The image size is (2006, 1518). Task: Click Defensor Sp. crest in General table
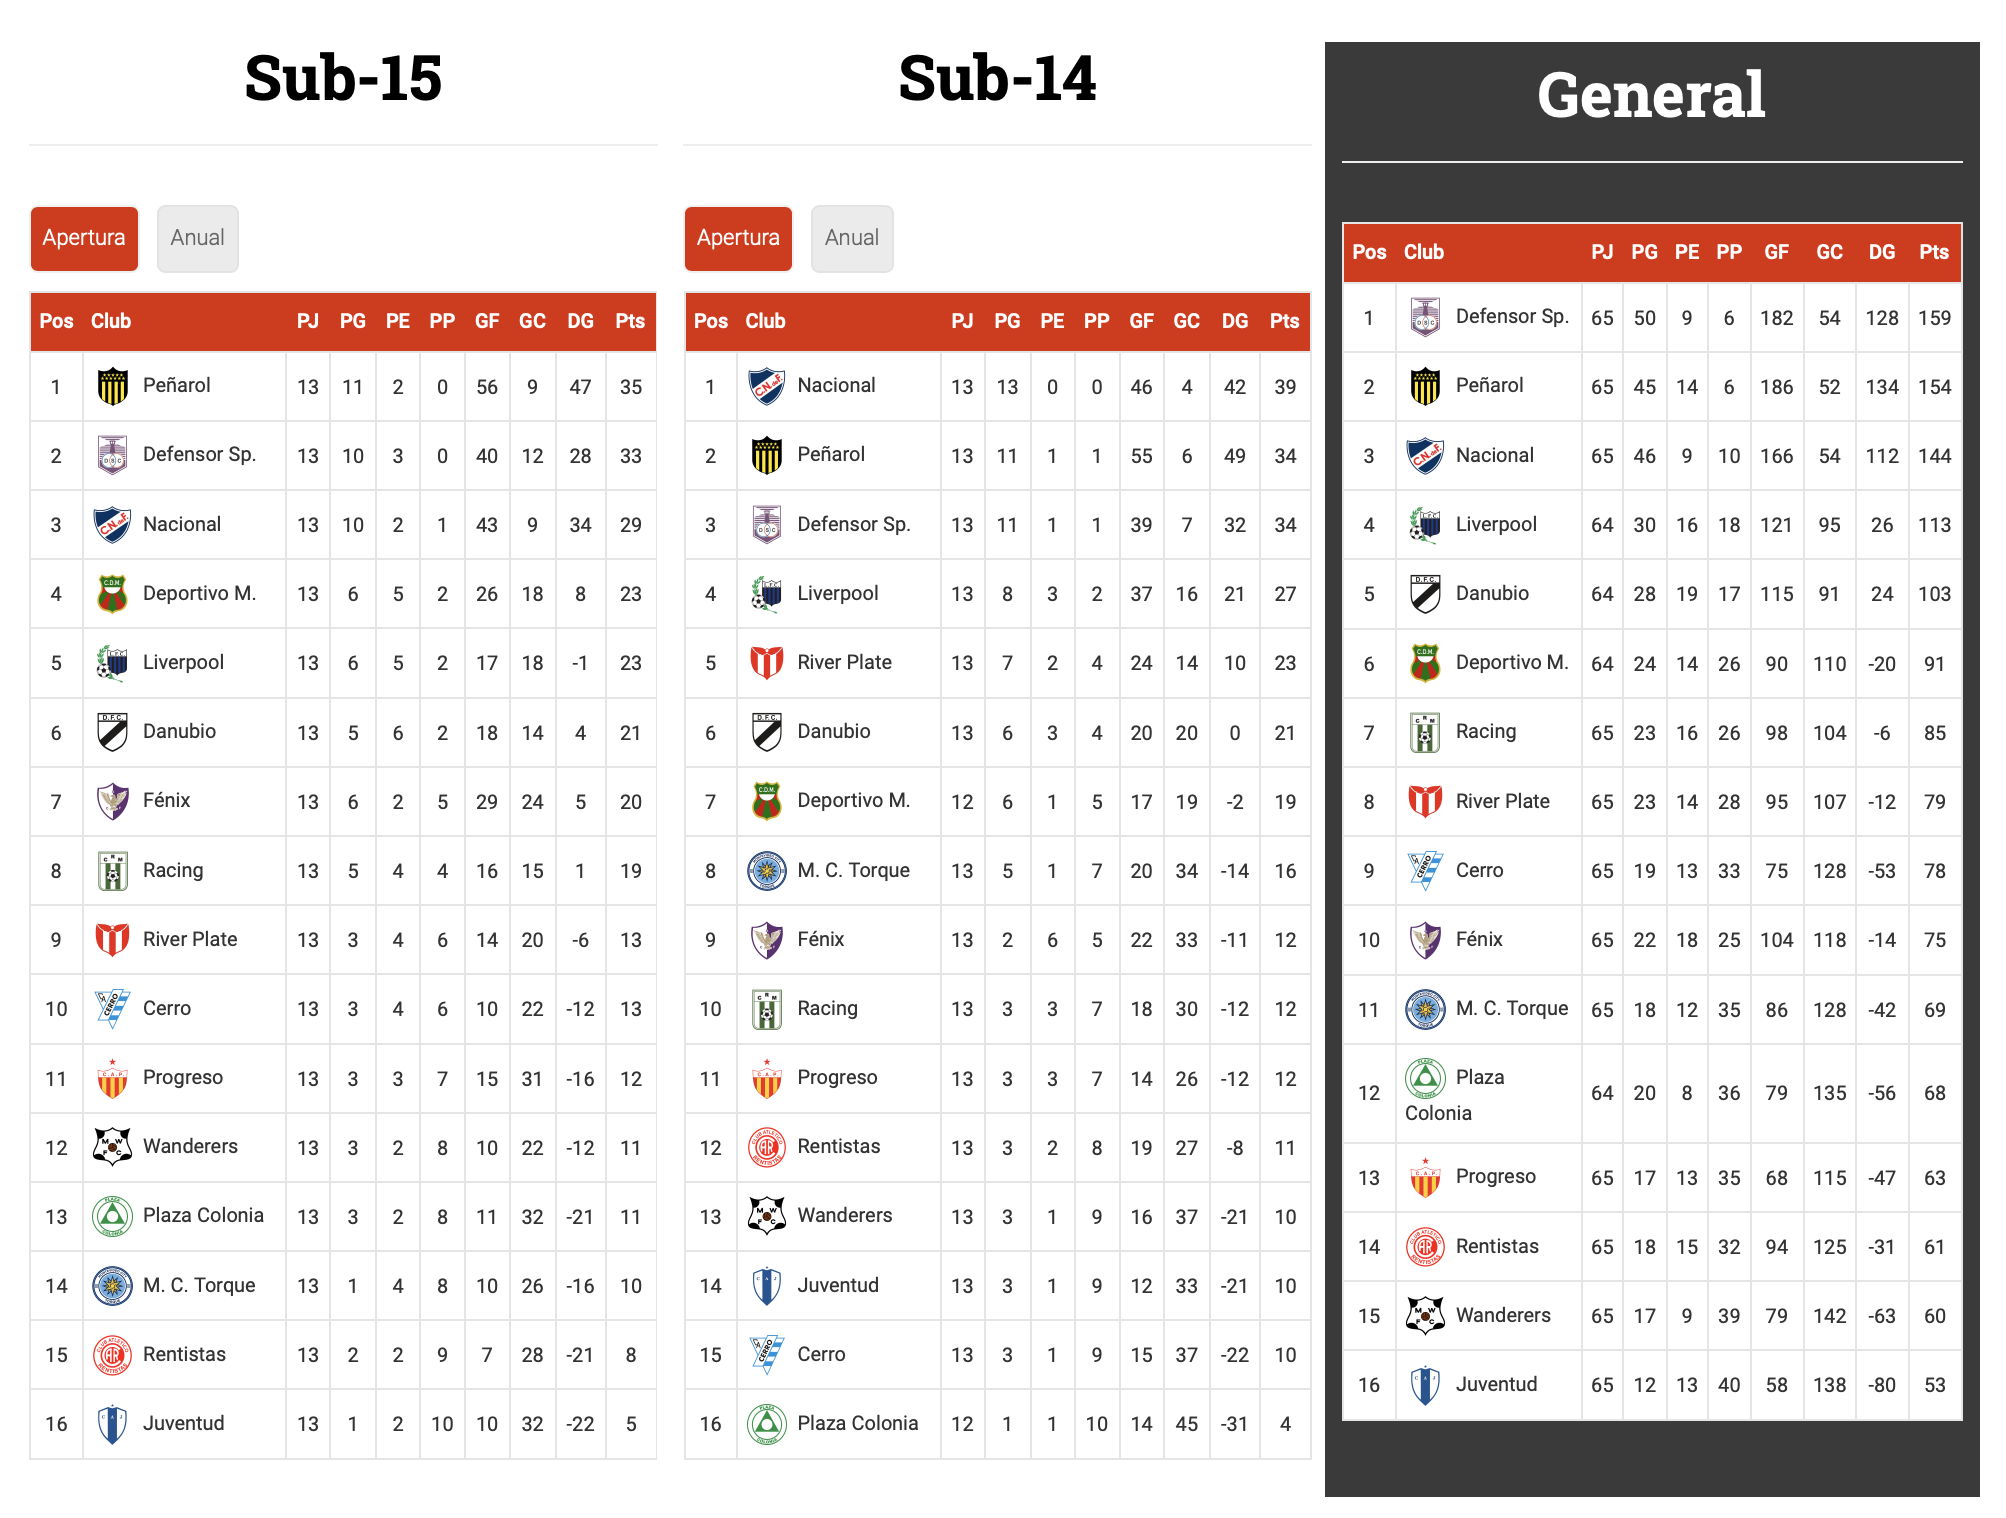1425,317
